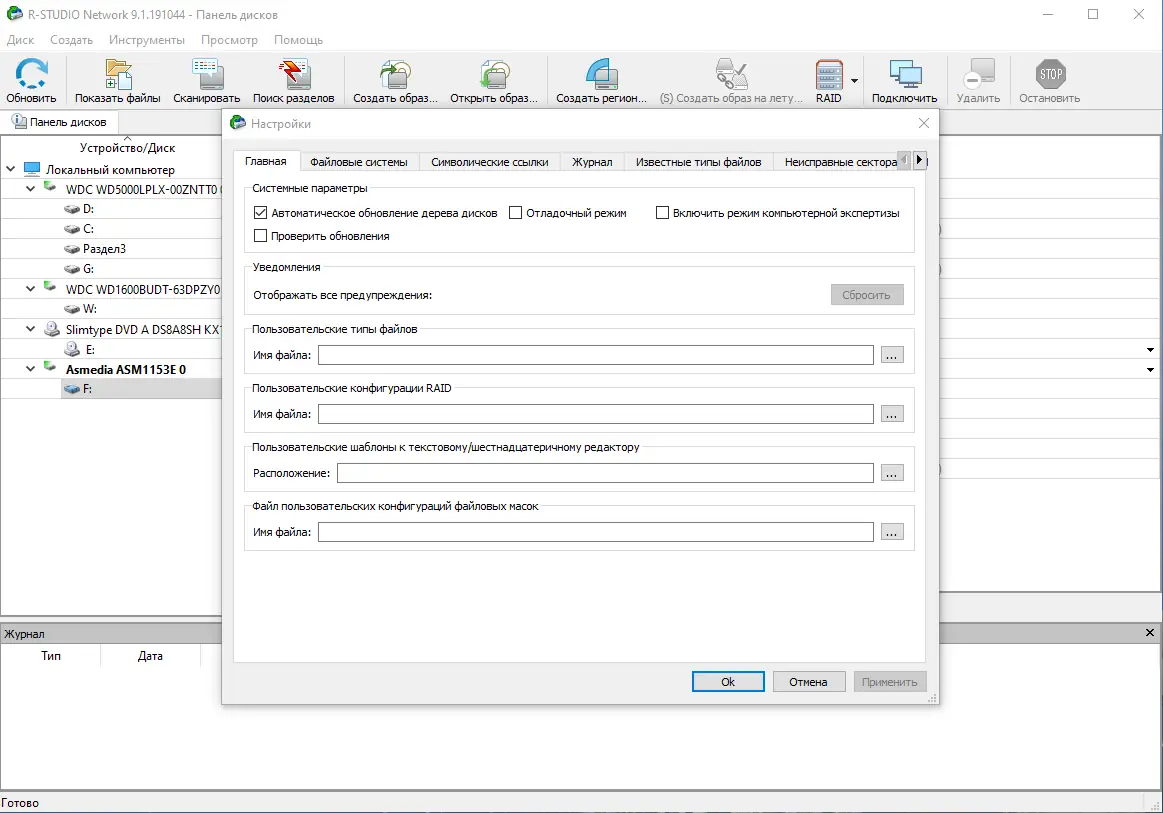Screen dimensions: 1163x813
Task: Select the G: partition icon
Action: click(72, 269)
